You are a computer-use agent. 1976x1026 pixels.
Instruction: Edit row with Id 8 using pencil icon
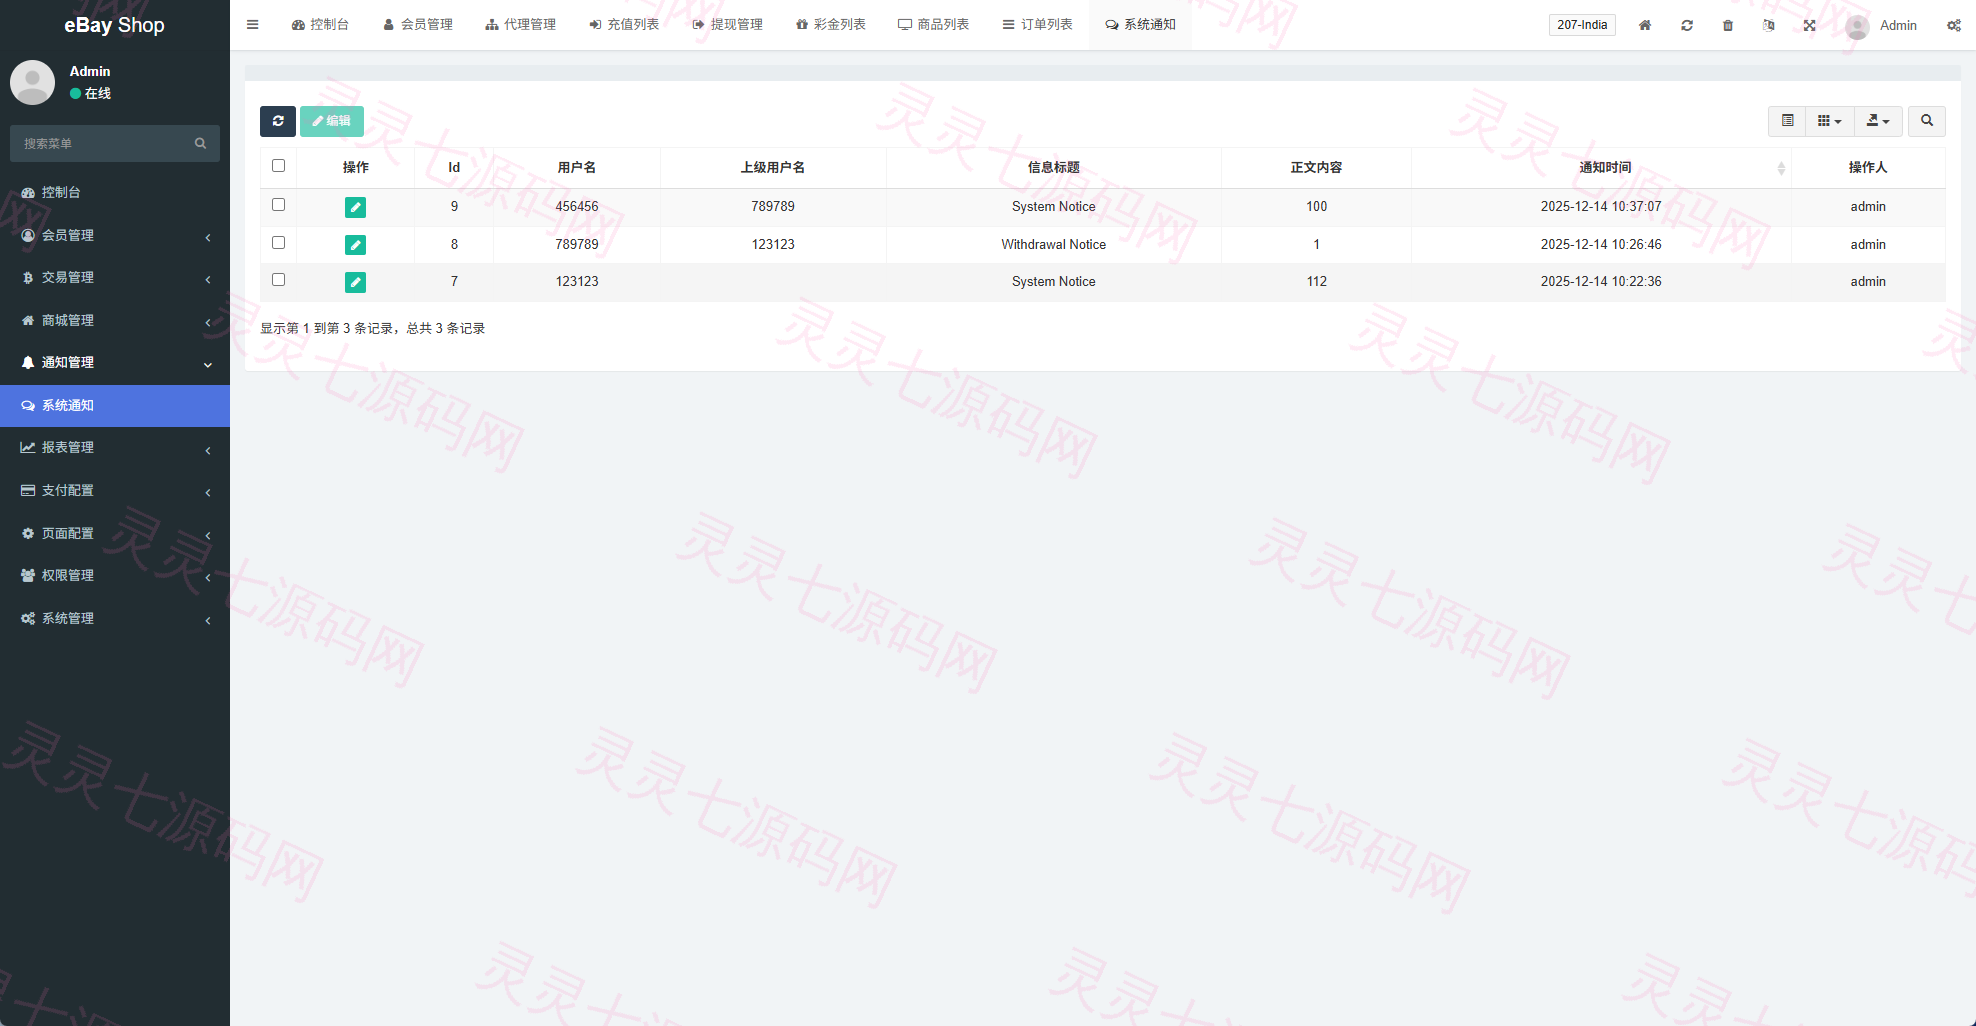pos(355,245)
